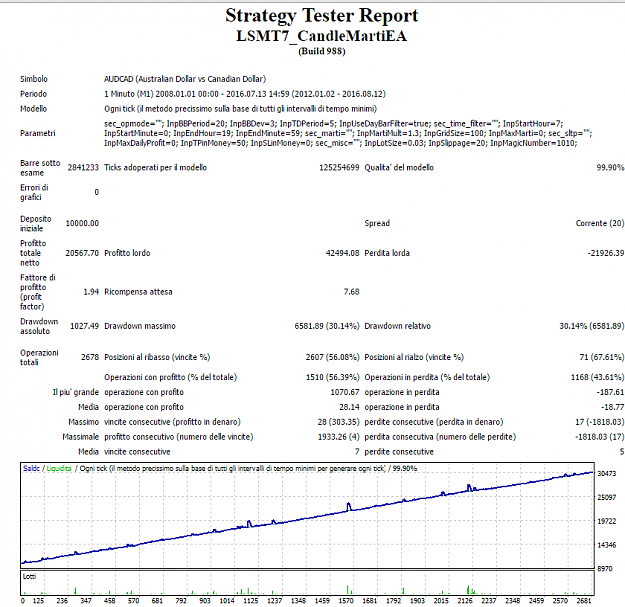Viewport: 625px width, 607px height.
Task: Select Posizioni al ribasso value 2607 (56.08%)
Action: 332,357
